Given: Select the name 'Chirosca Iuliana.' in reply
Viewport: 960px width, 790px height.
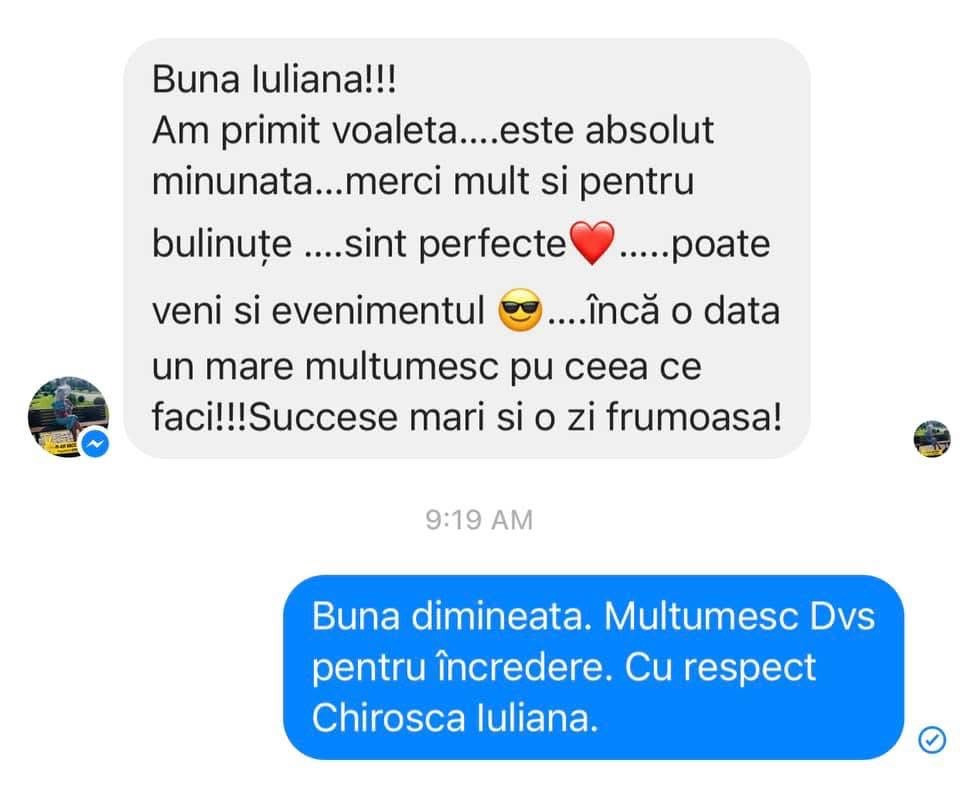Looking at the screenshot, I should [x=455, y=717].
